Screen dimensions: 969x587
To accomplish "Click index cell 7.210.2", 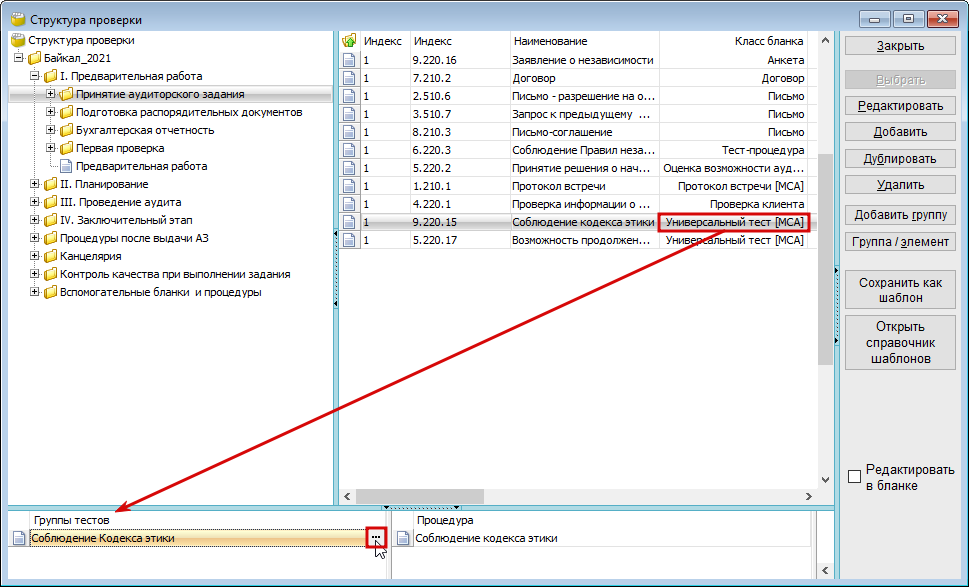I will (x=460, y=78).
